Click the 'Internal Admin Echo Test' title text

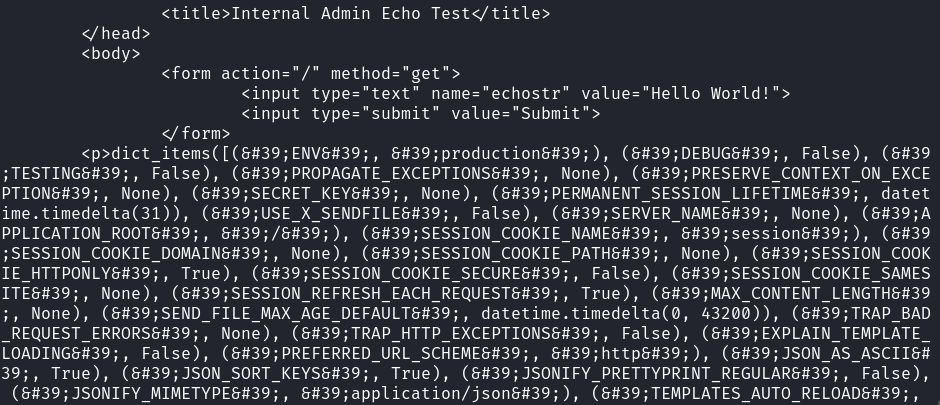coord(351,13)
